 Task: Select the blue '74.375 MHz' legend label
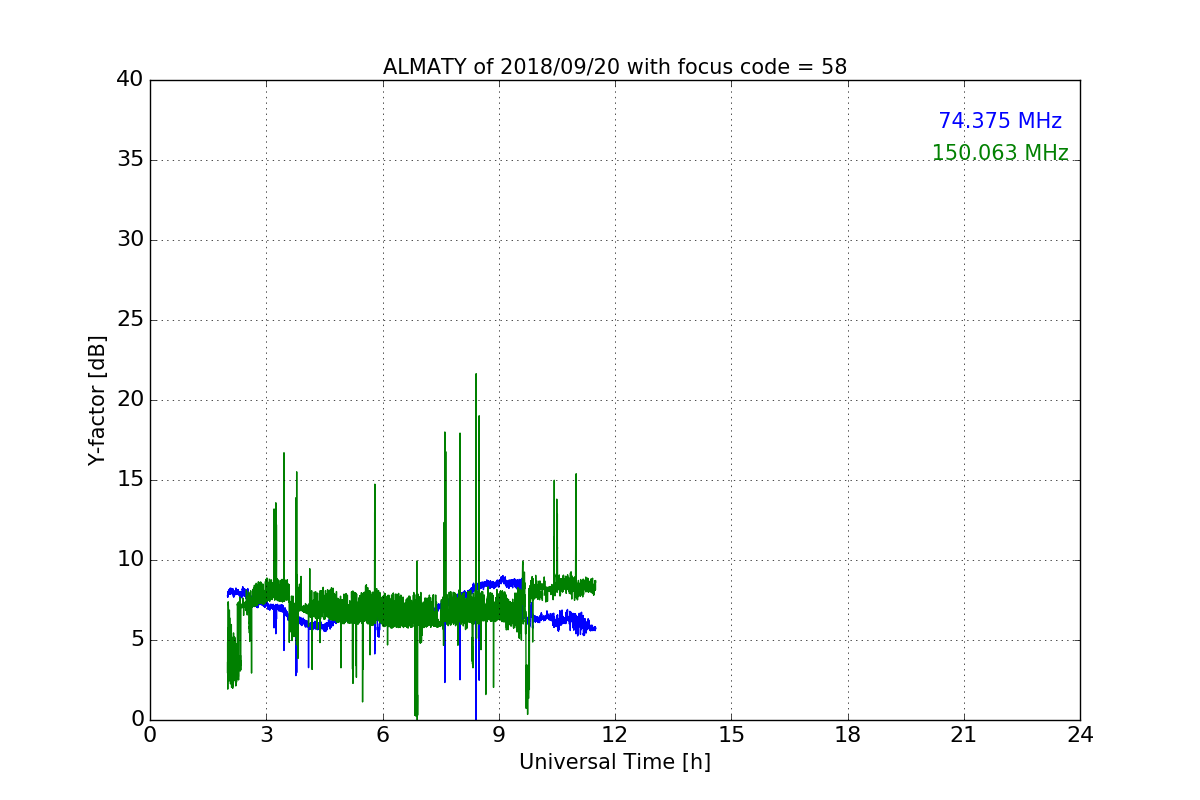coord(1000,121)
